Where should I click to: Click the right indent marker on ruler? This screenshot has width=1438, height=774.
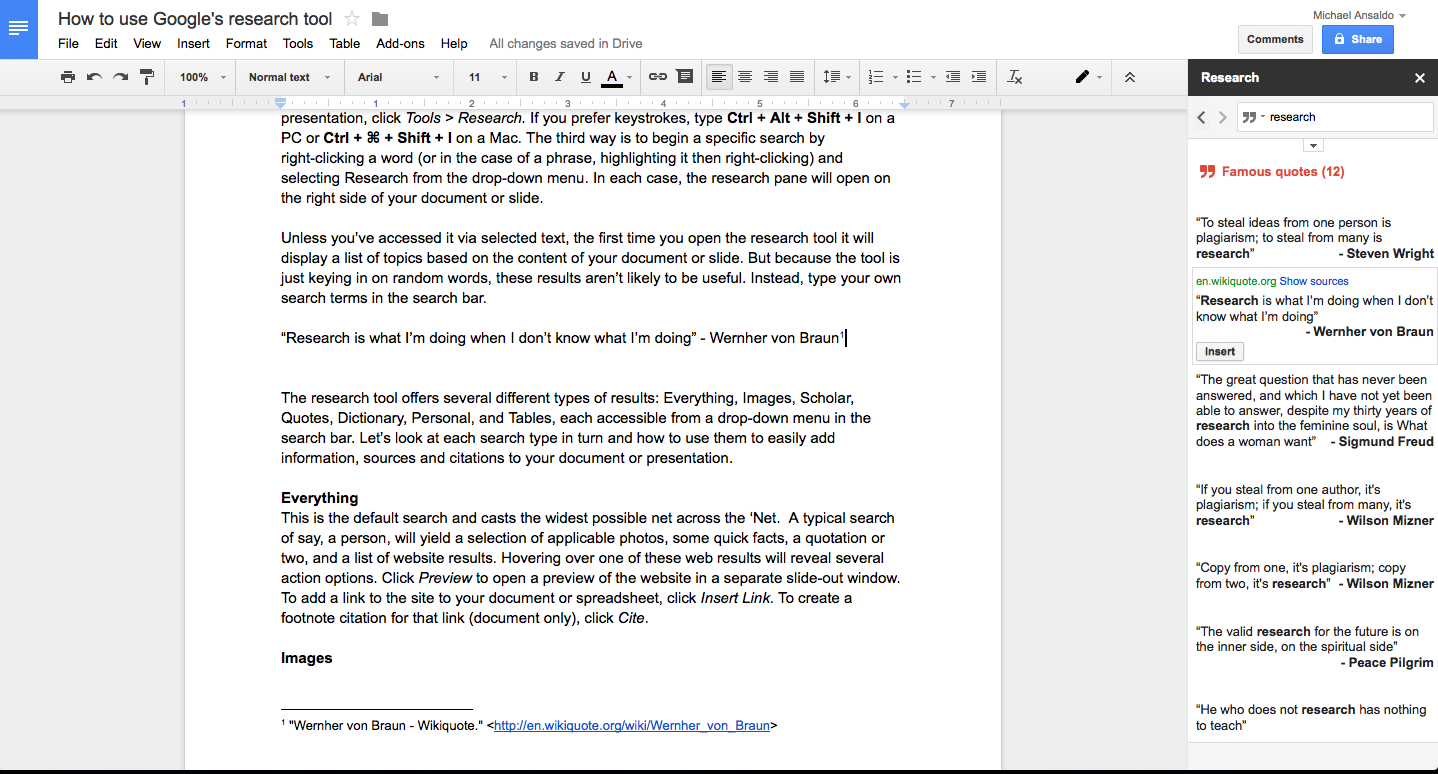click(904, 104)
